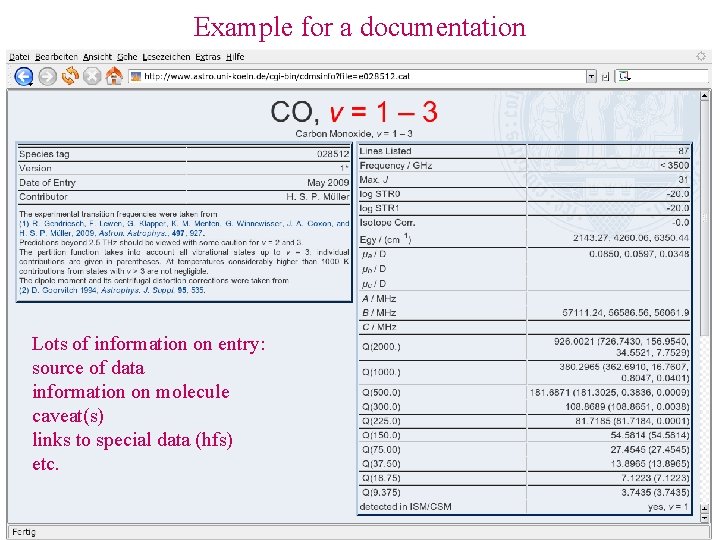Click the greyed Forward arrow button
720x540 pixels.
click(x=47, y=76)
